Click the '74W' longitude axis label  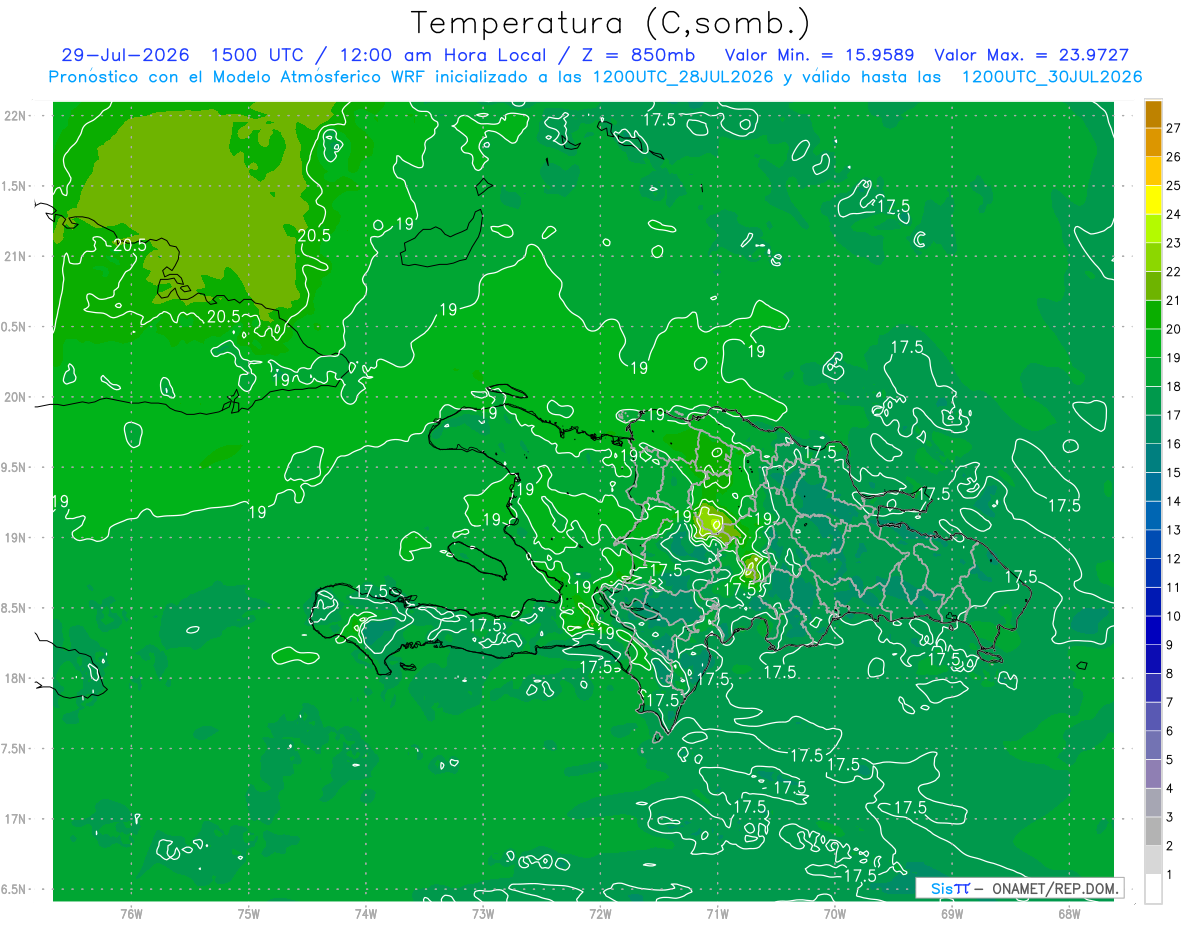click(x=366, y=913)
